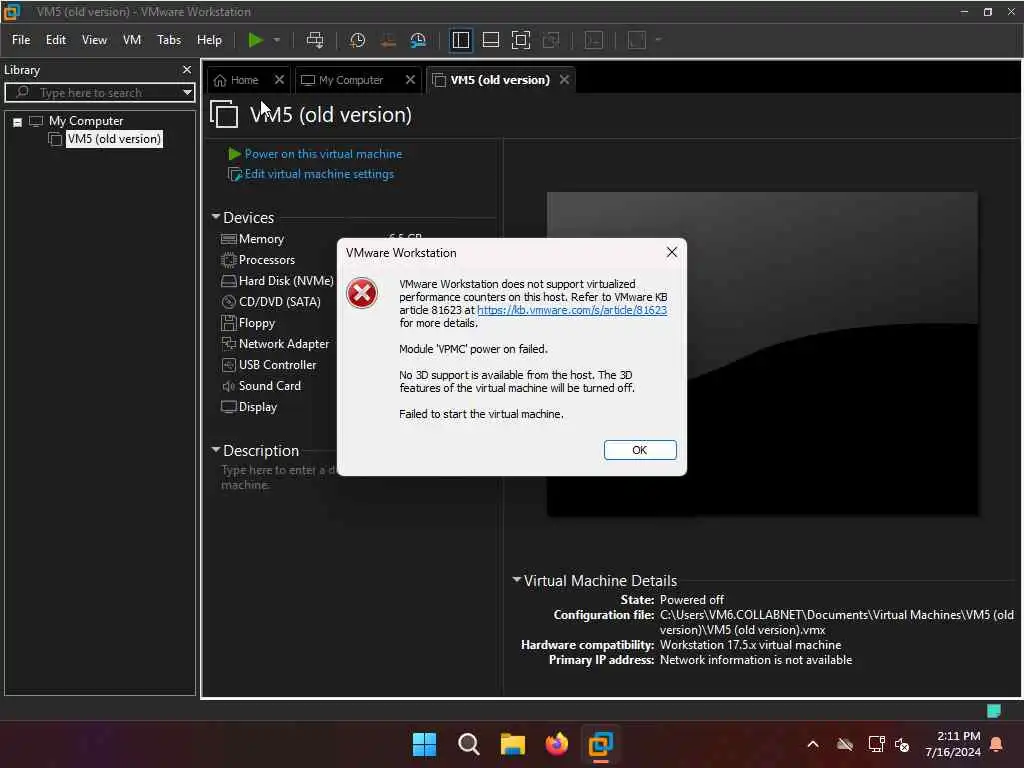
Task: Toggle the thumbnail bar view icon
Action: tap(490, 40)
